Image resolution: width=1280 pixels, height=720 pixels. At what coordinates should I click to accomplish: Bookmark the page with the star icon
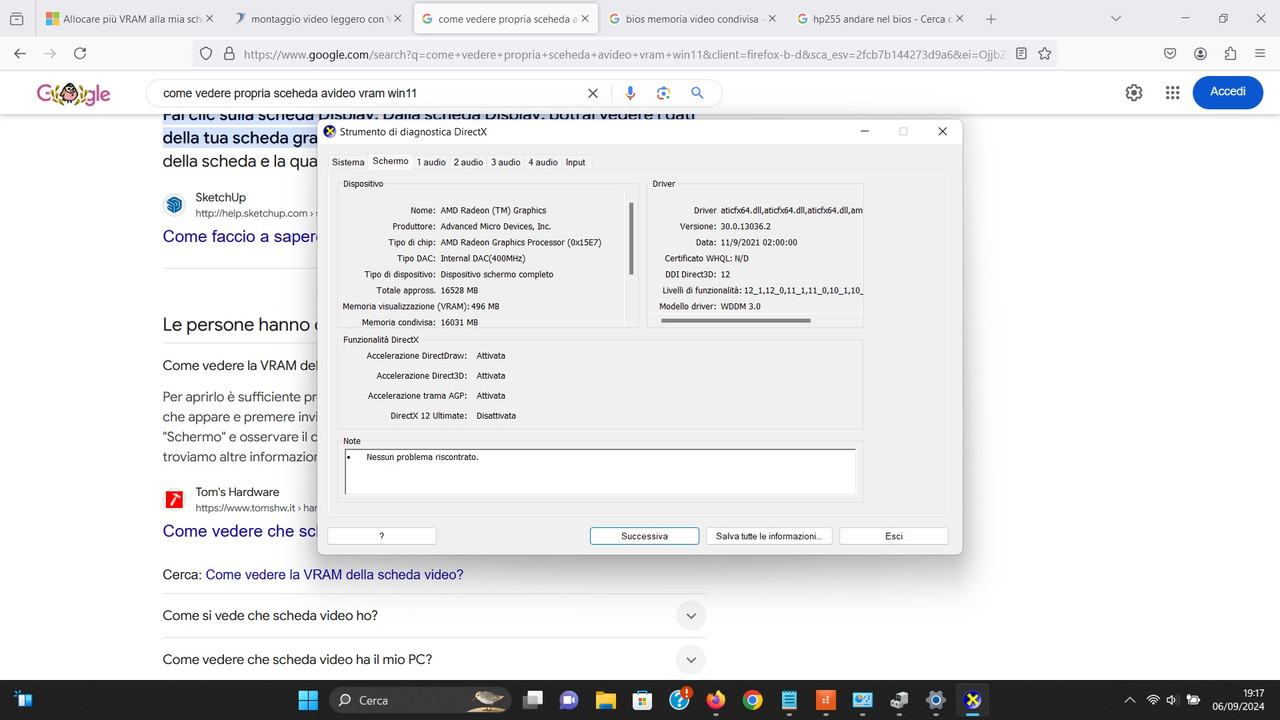(1046, 54)
